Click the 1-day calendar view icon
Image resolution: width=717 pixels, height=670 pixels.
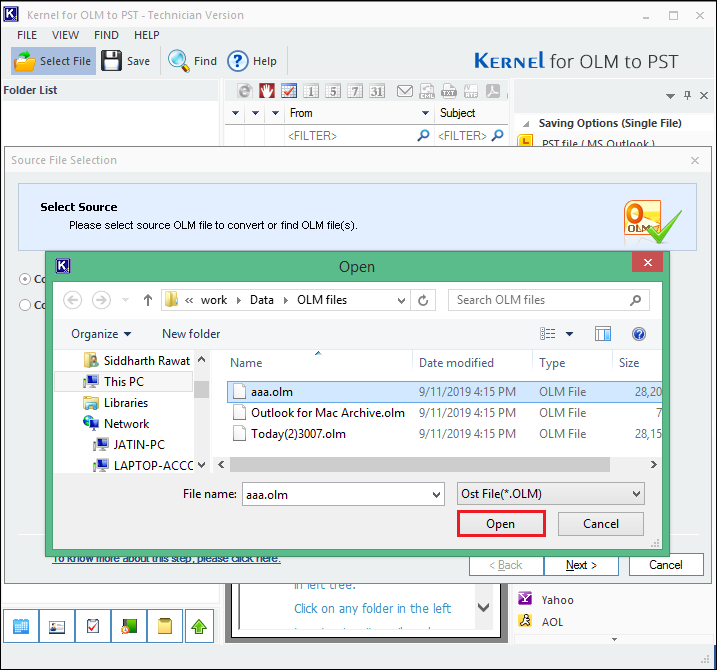[x=311, y=91]
